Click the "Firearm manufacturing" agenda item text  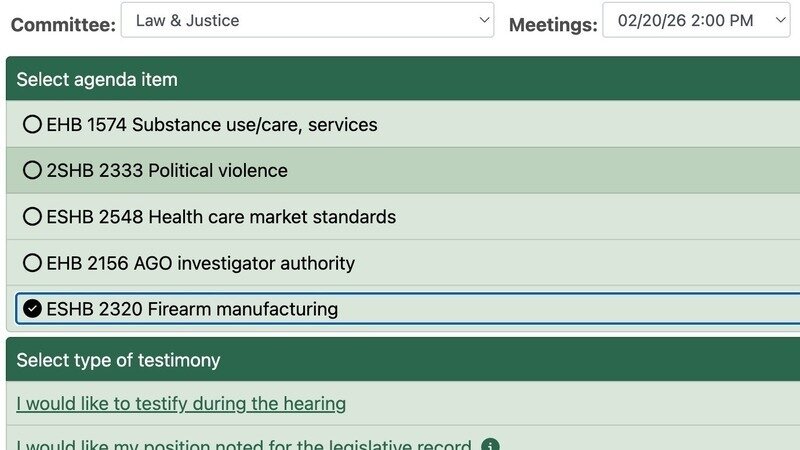tap(242, 309)
